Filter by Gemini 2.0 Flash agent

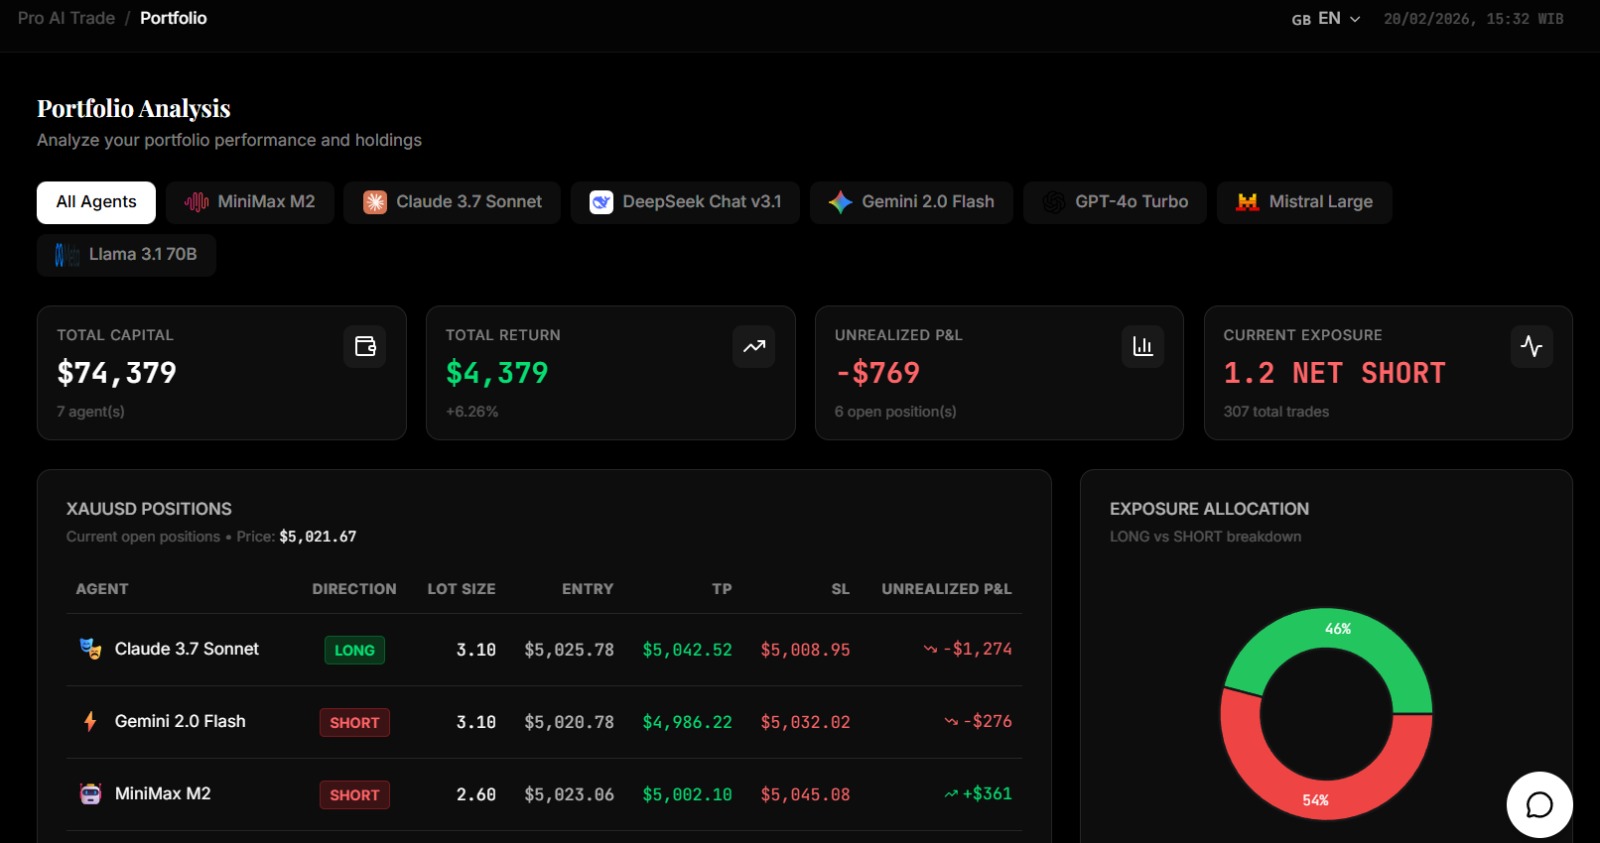pyautogui.click(x=911, y=202)
